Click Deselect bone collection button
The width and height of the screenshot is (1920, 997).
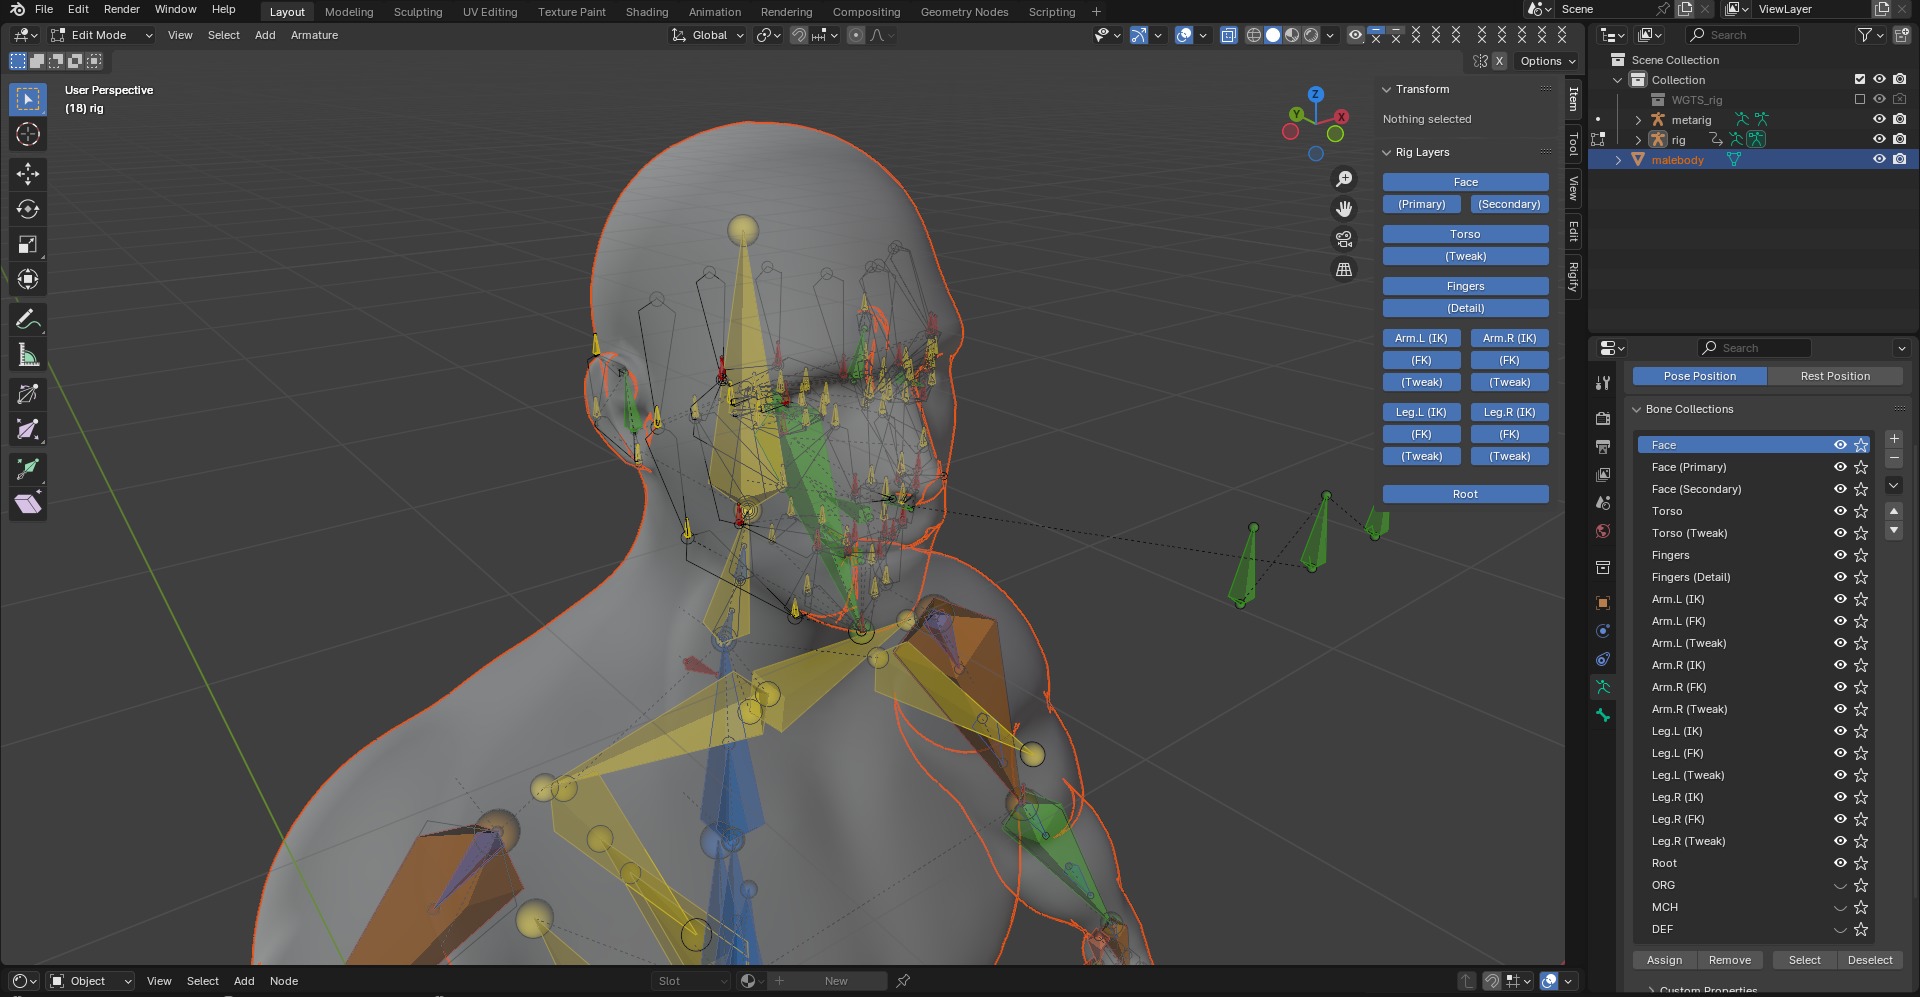(x=1869, y=960)
